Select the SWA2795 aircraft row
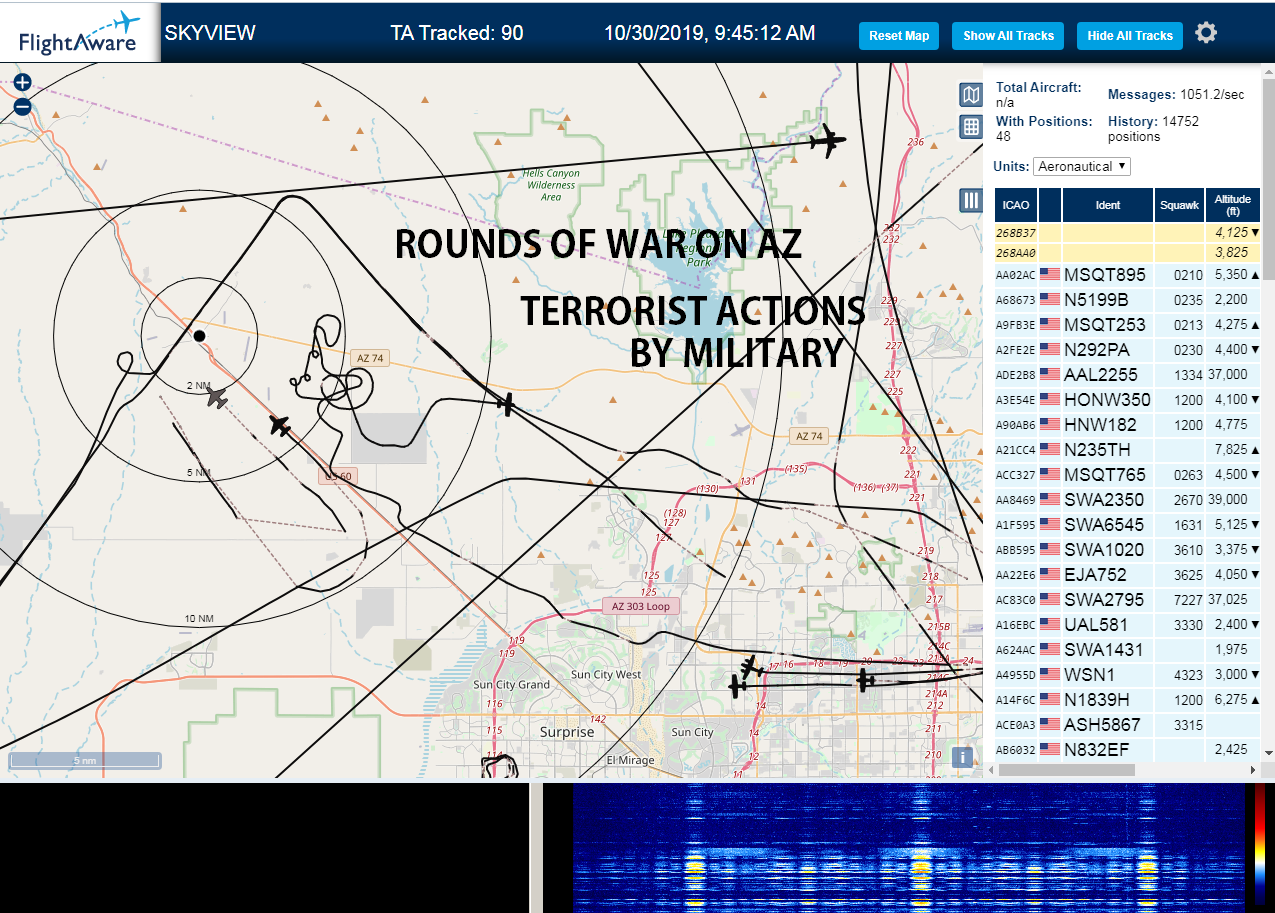The width and height of the screenshot is (1275, 913). [1128, 600]
